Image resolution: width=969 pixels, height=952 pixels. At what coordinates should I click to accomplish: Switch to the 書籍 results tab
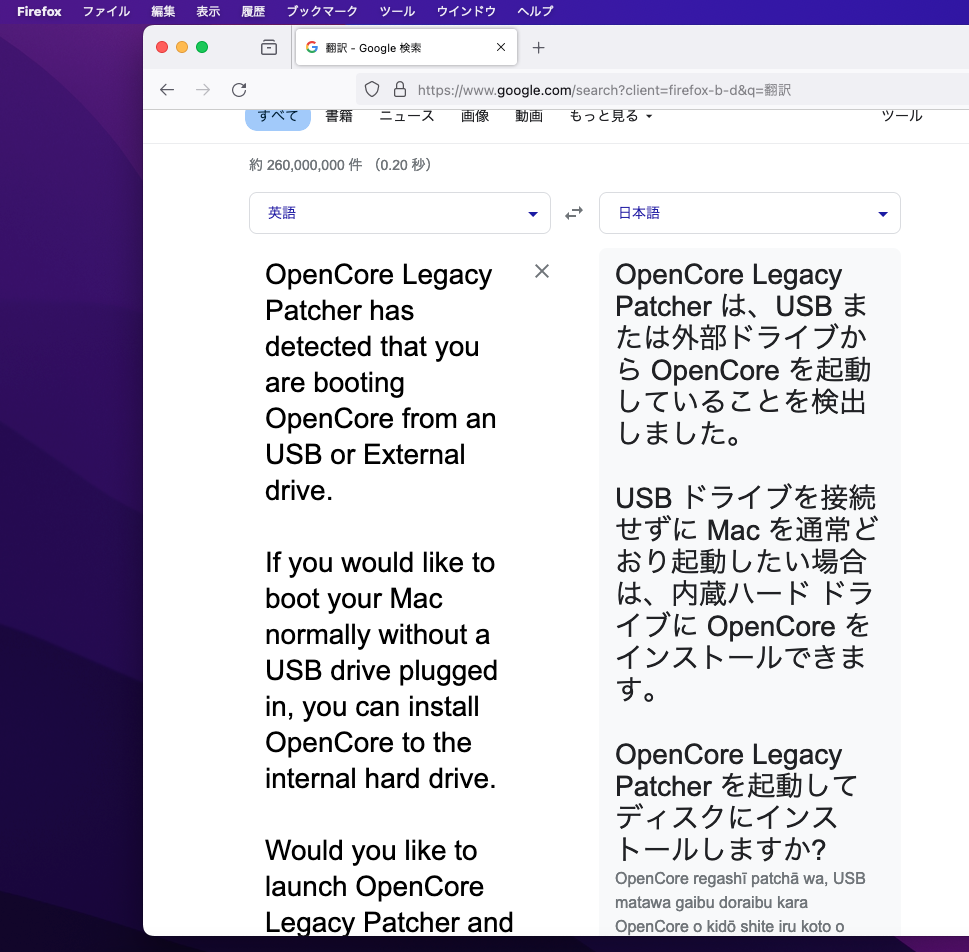(339, 116)
